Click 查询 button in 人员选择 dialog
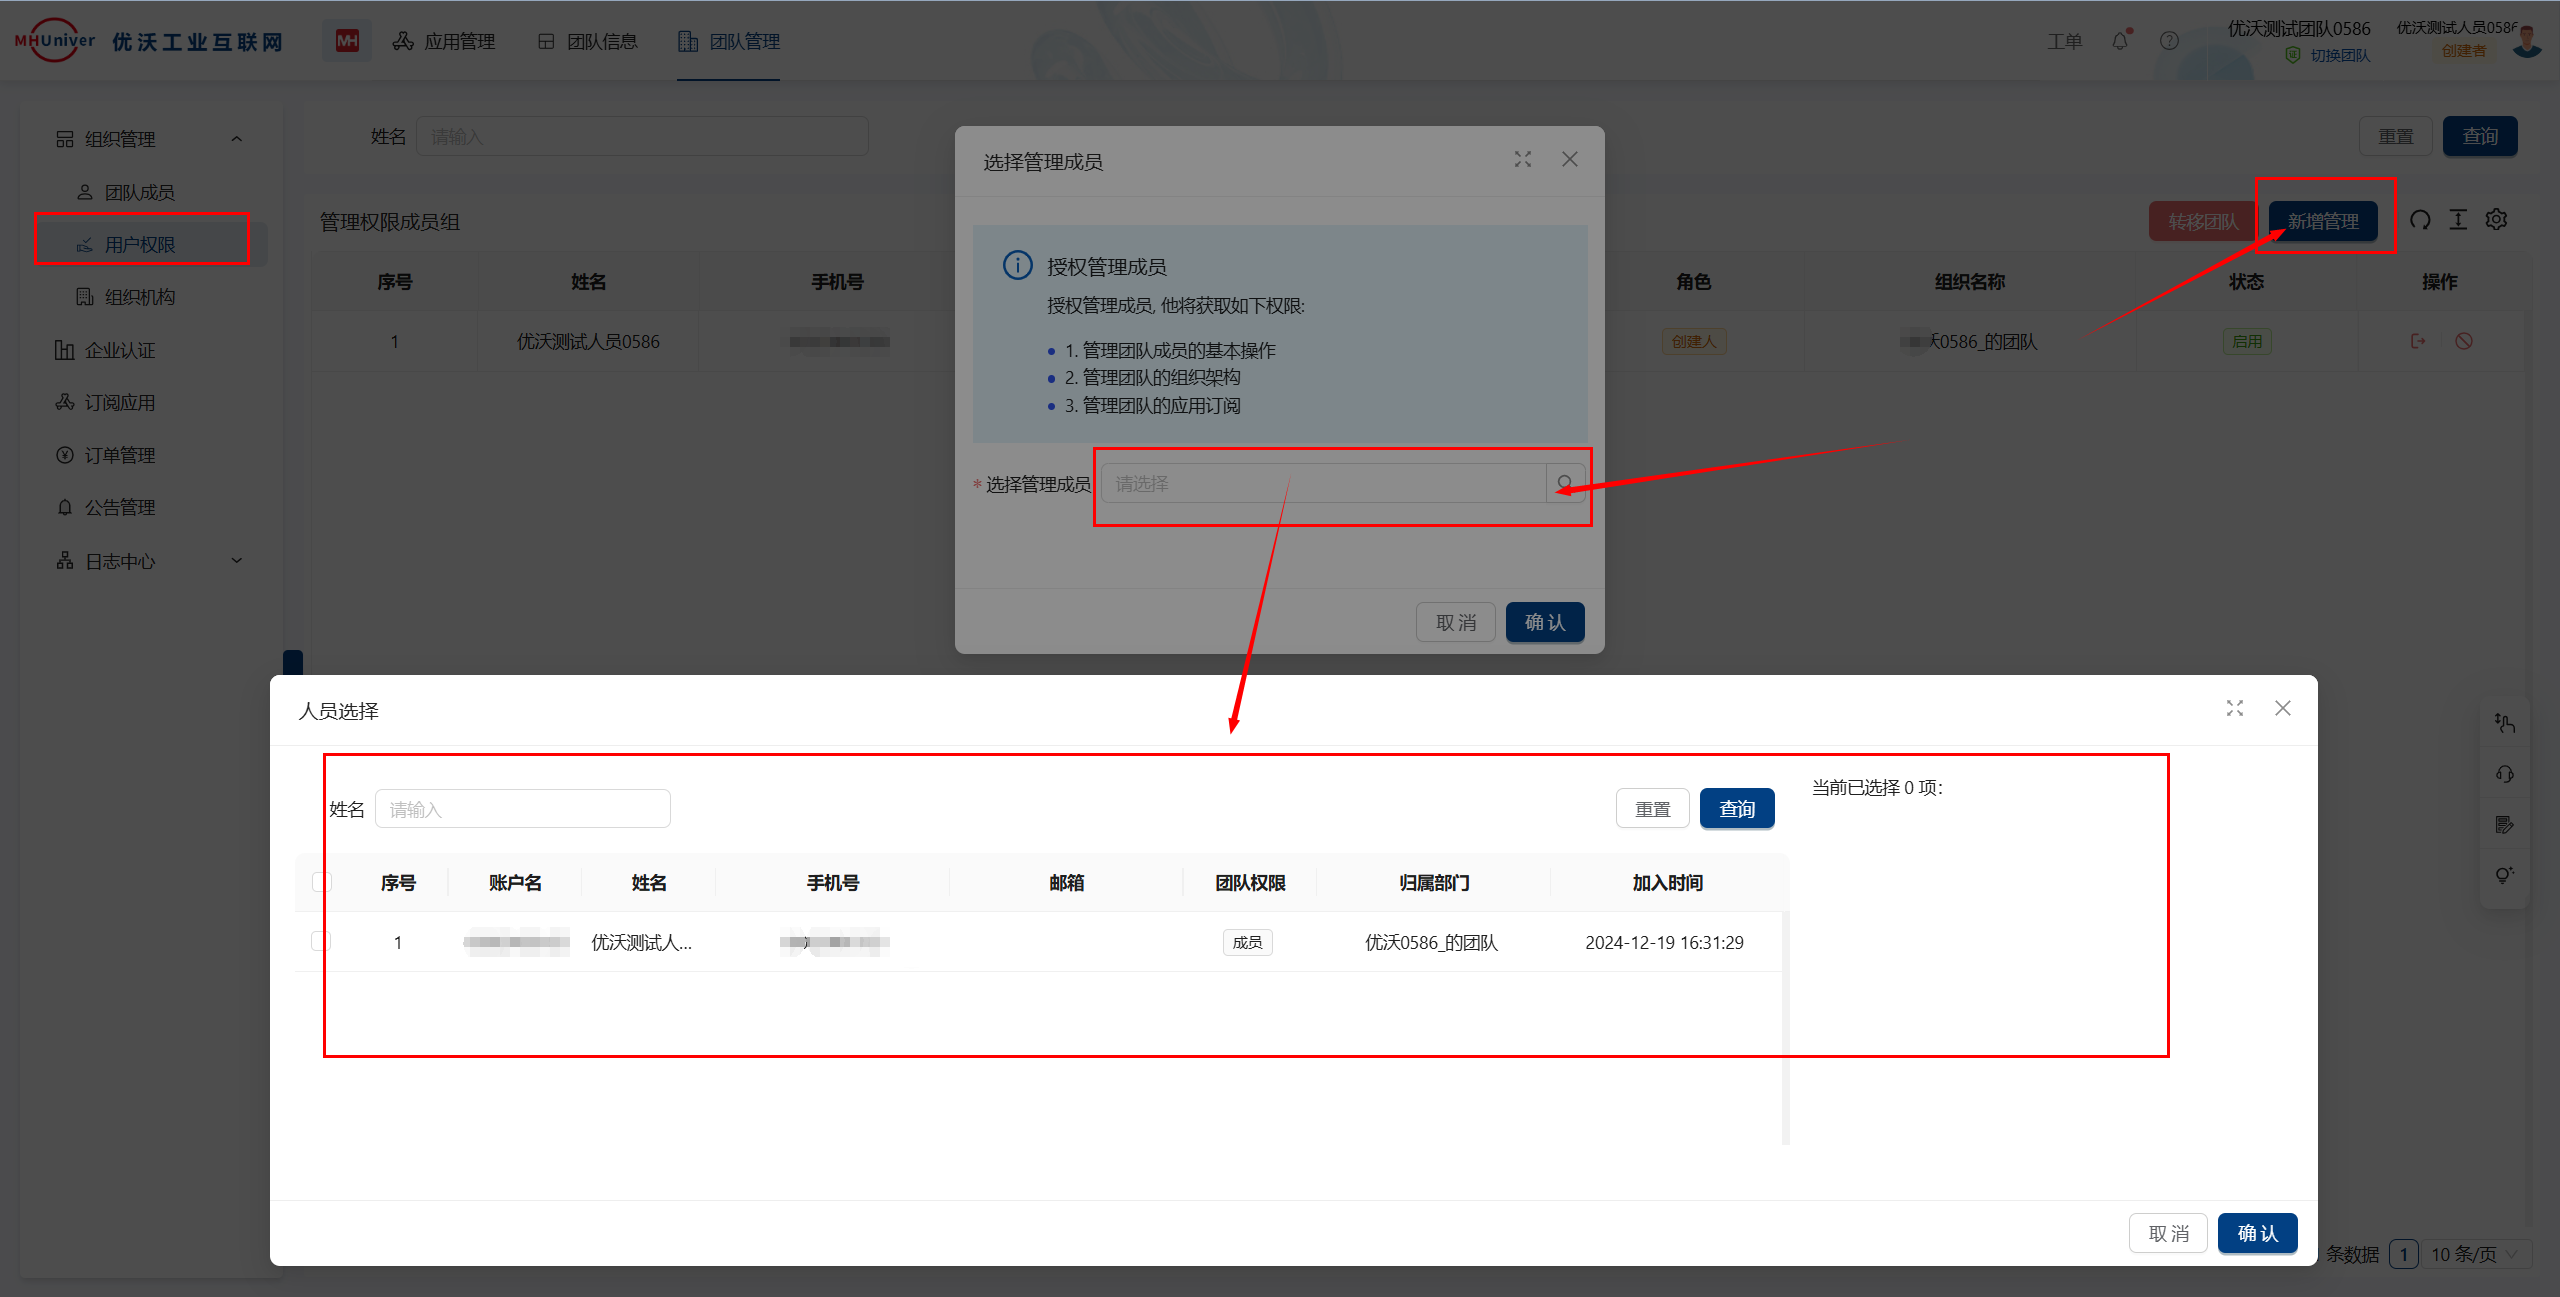The width and height of the screenshot is (2560, 1297). pos(1737,809)
